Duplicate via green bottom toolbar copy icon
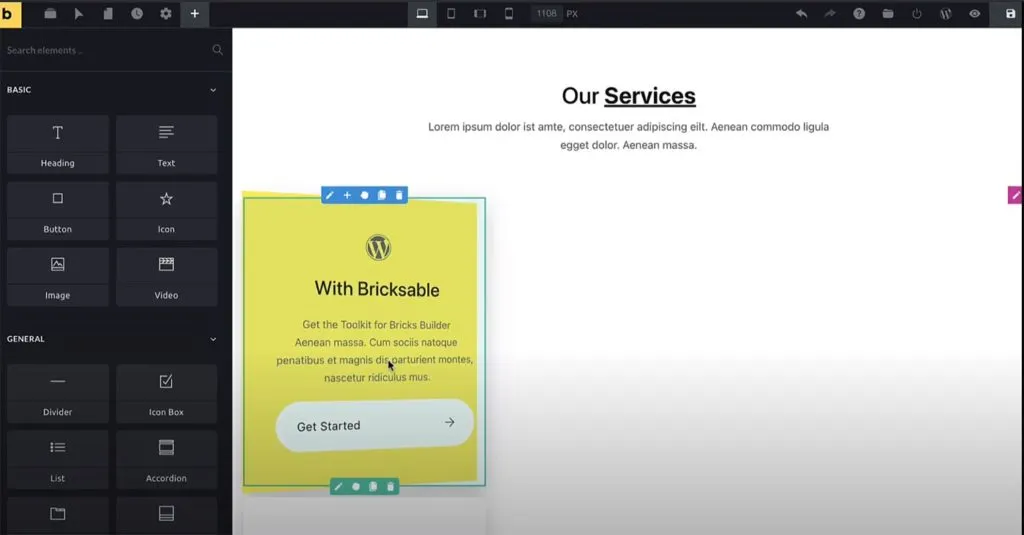The width and height of the screenshot is (1024, 535). coord(373,487)
